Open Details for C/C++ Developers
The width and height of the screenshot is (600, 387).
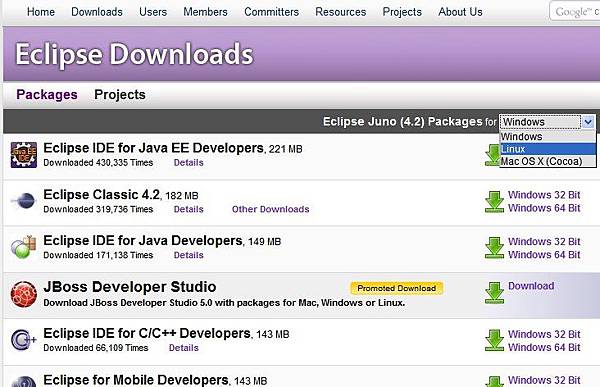coord(184,348)
